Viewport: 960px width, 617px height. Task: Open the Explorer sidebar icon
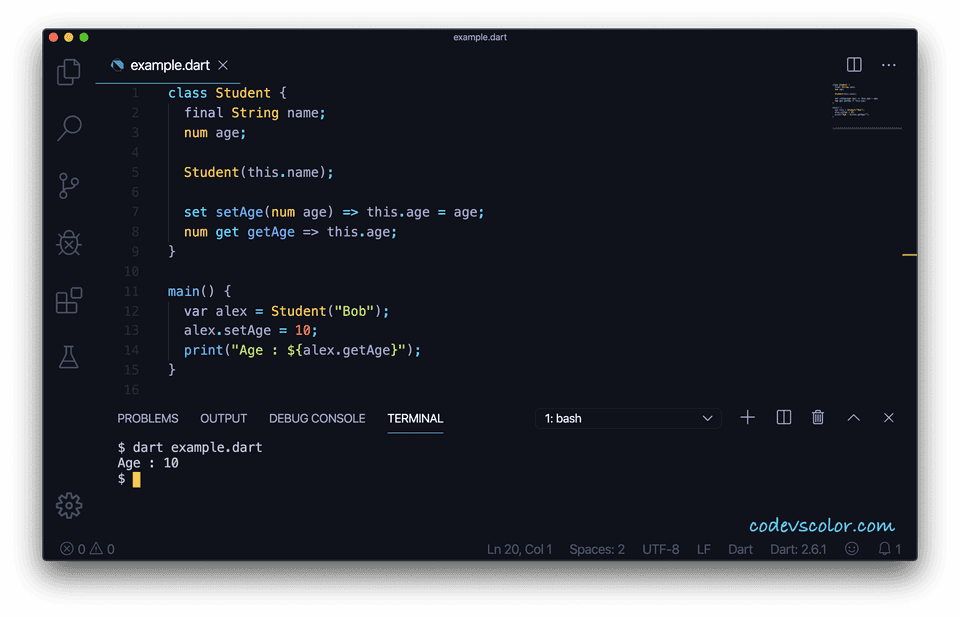[69, 71]
